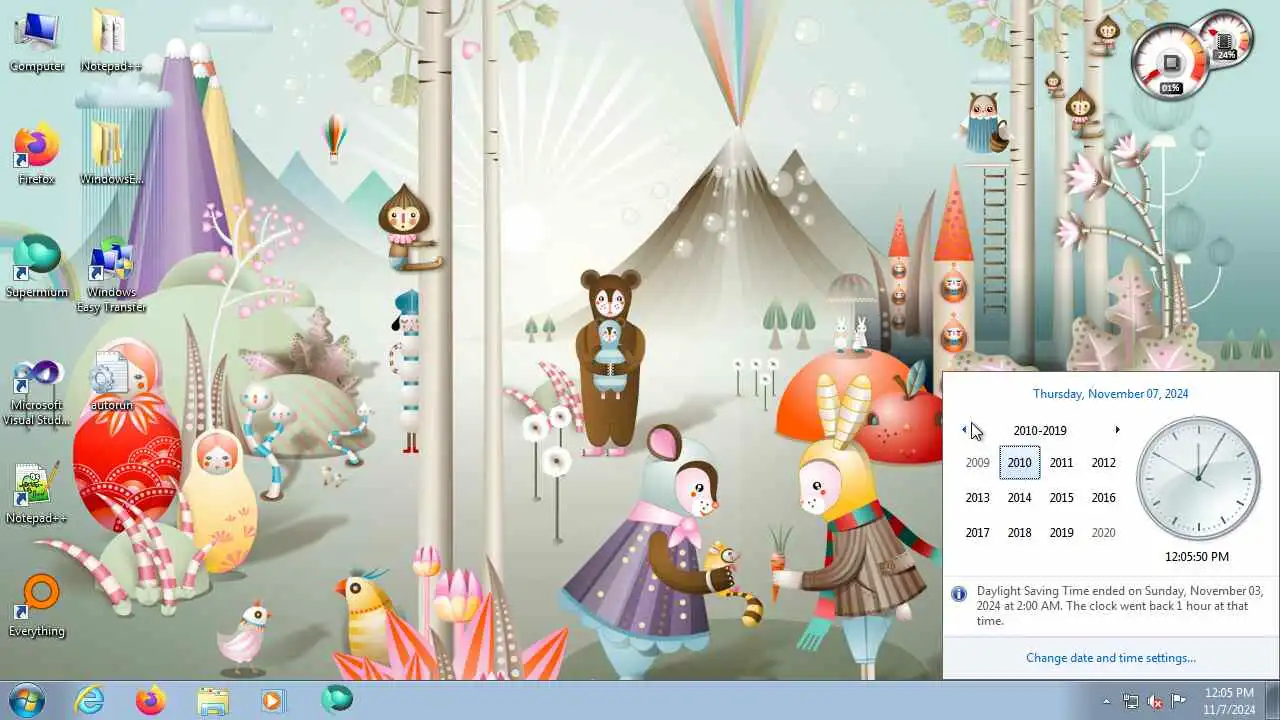Click the Daylight Saving Time info icon
1280x720 pixels.
click(959, 594)
